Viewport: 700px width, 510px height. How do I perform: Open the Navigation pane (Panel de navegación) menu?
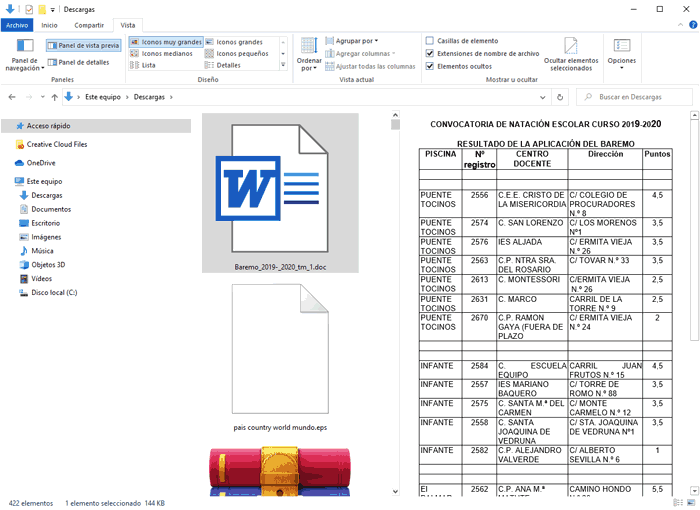click(25, 56)
